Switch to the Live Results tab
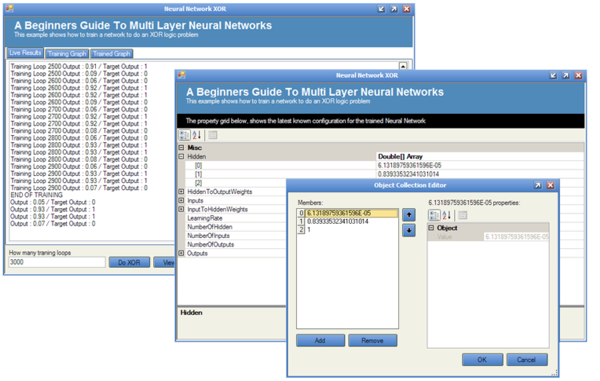The image size is (600, 381). (25, 53)
